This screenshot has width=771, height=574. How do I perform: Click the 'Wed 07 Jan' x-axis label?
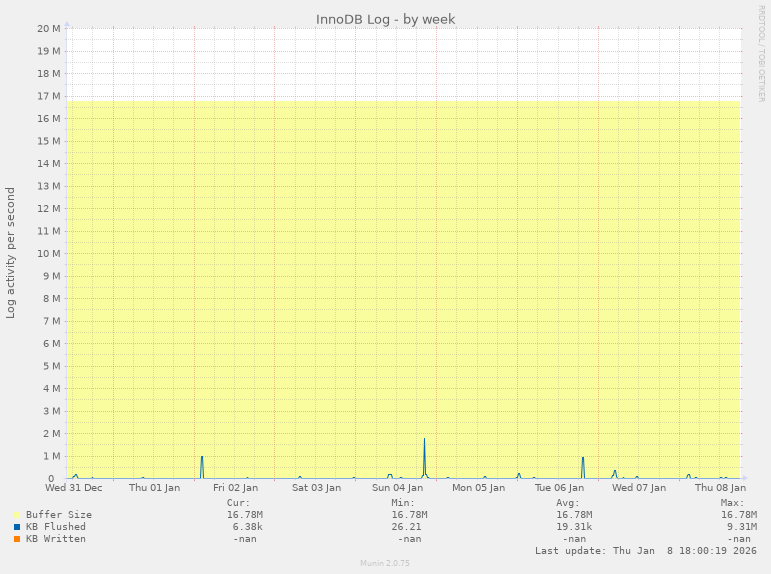(x=639, y=487)
